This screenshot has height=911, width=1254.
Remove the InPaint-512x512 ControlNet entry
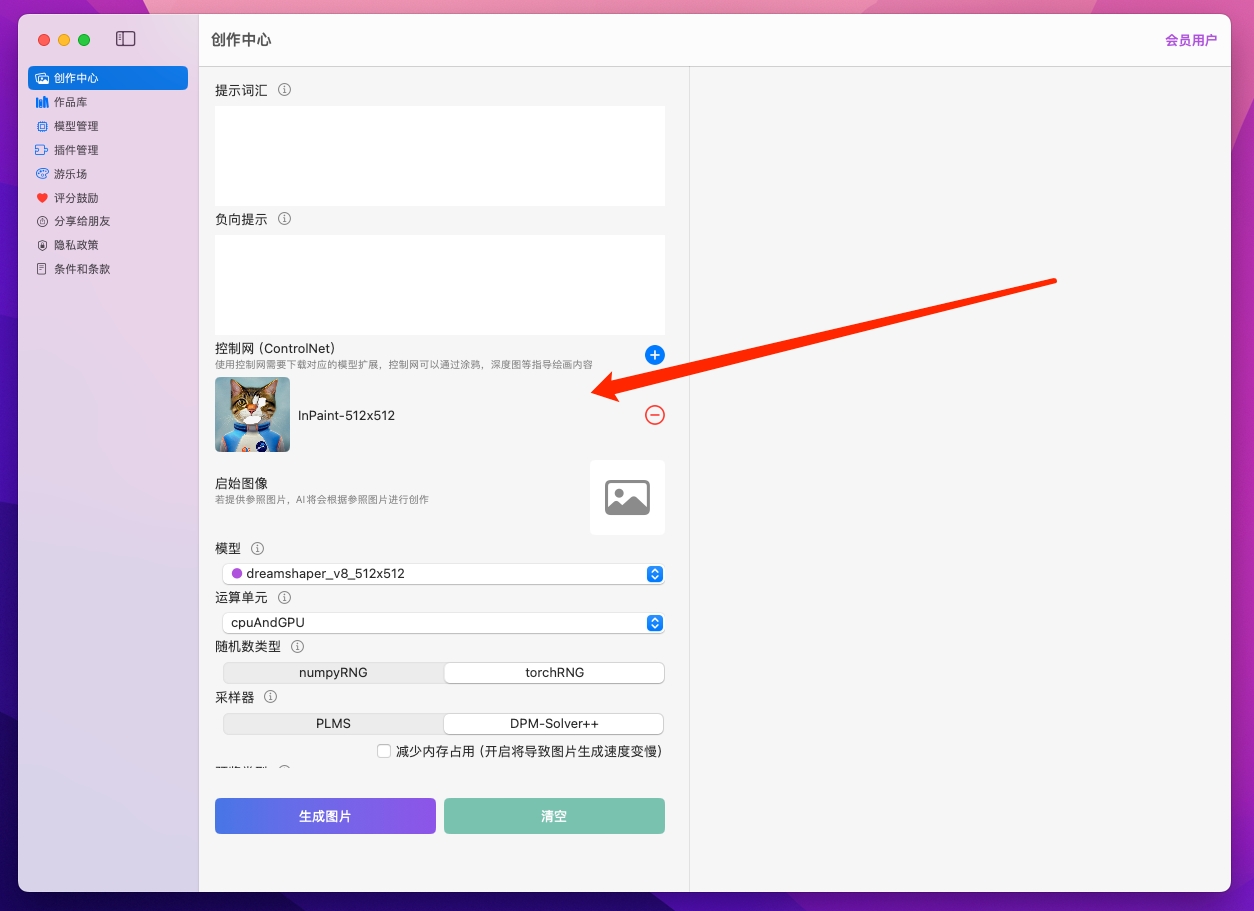pyautogui.click(x=655, y=415)
